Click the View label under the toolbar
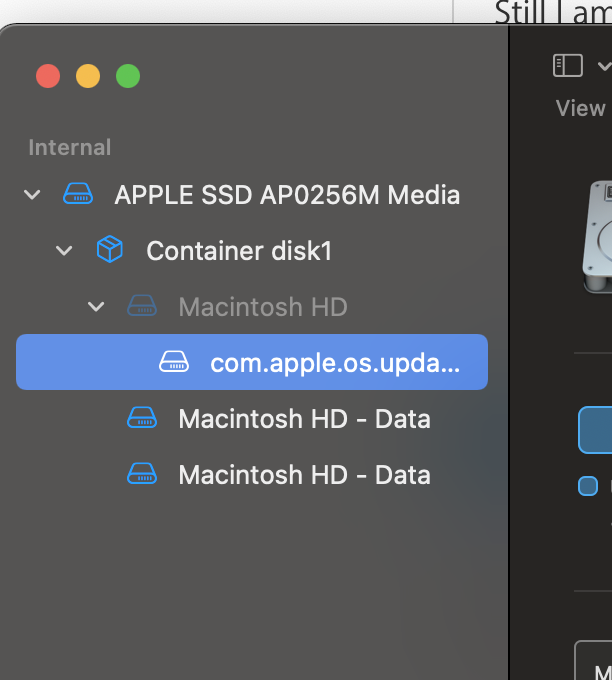612x680 pixels. pos(580,108)
